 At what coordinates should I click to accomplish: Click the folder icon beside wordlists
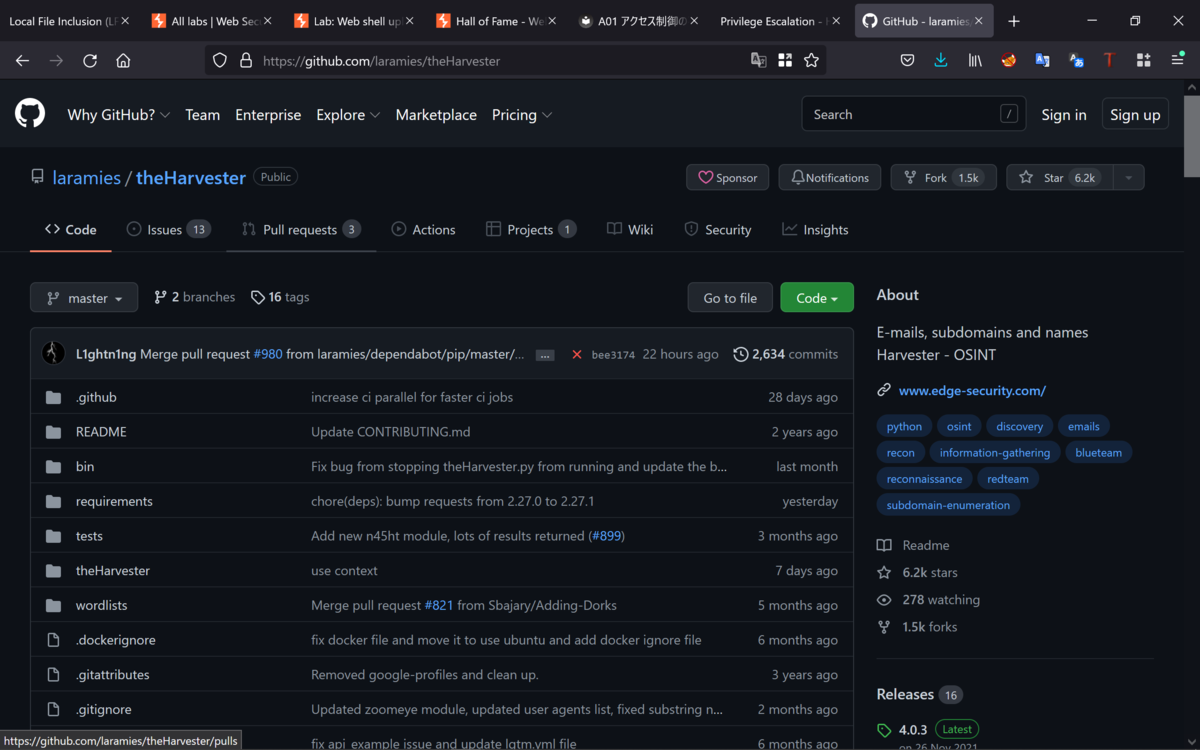click(53, 605)
